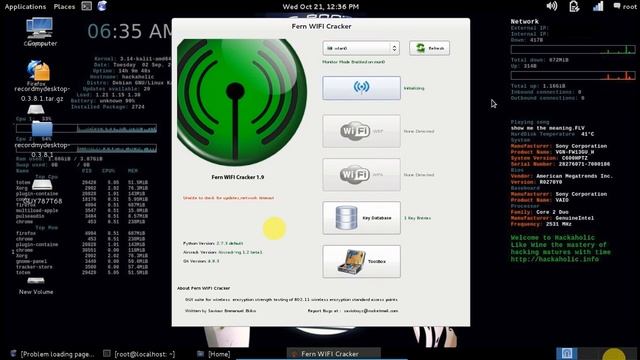Viewport: 640px width, 360px height.
Task: Click the Fern WIFI Cracker title bar
Action: [321, 26]
